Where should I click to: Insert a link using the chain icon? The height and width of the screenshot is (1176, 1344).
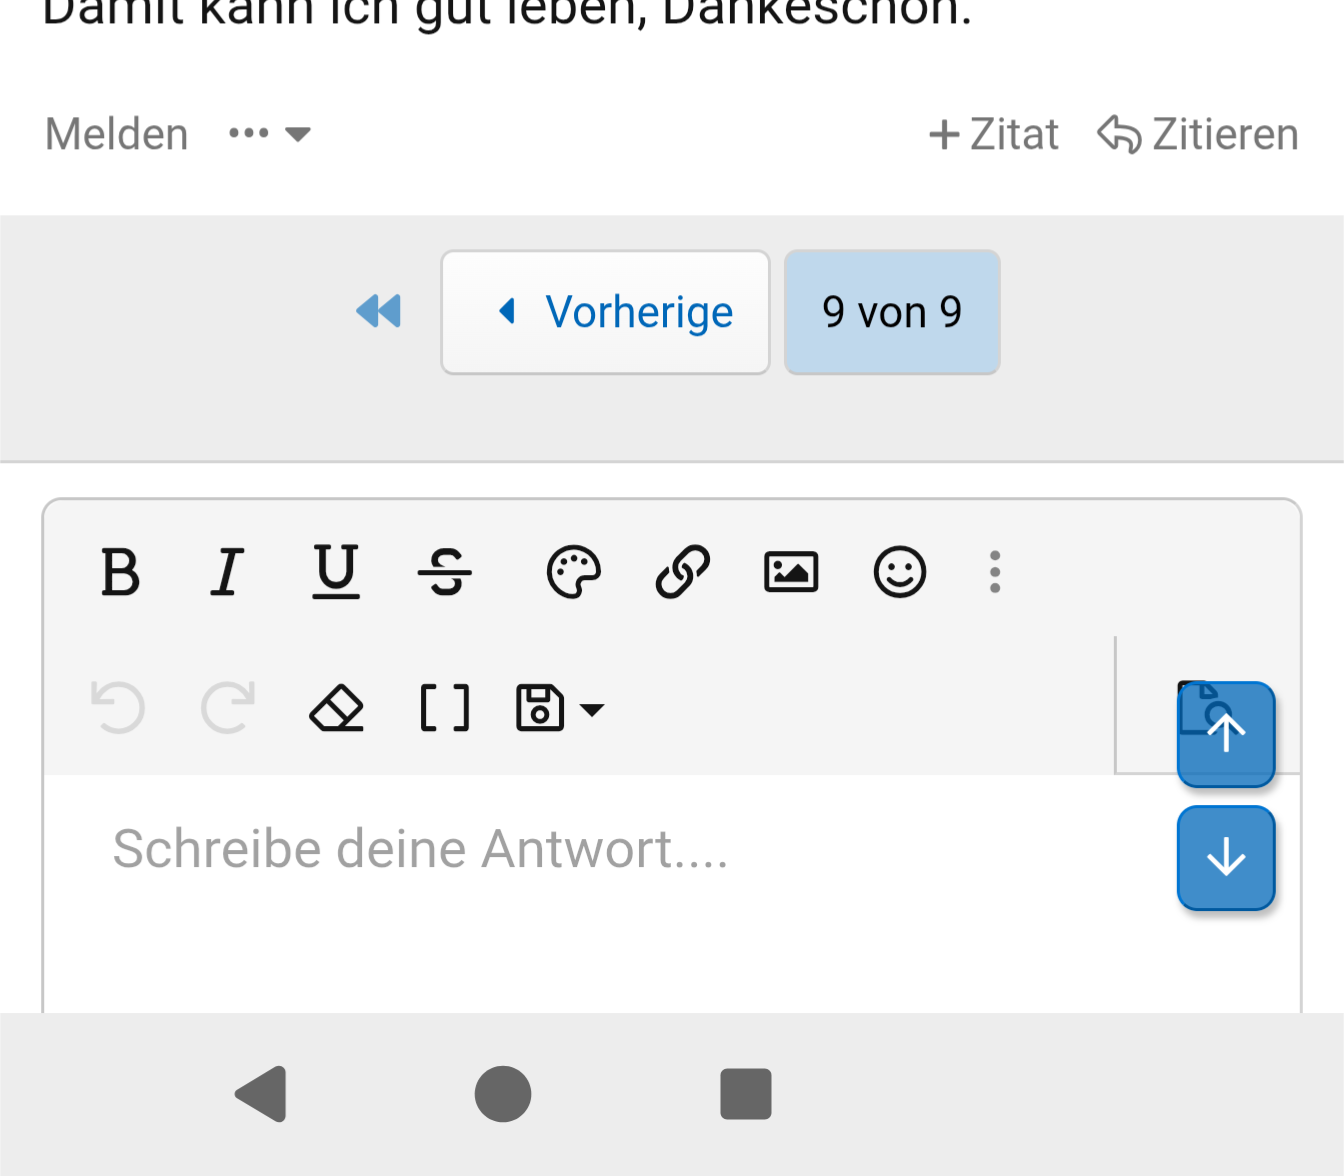(x=682, y=573)
